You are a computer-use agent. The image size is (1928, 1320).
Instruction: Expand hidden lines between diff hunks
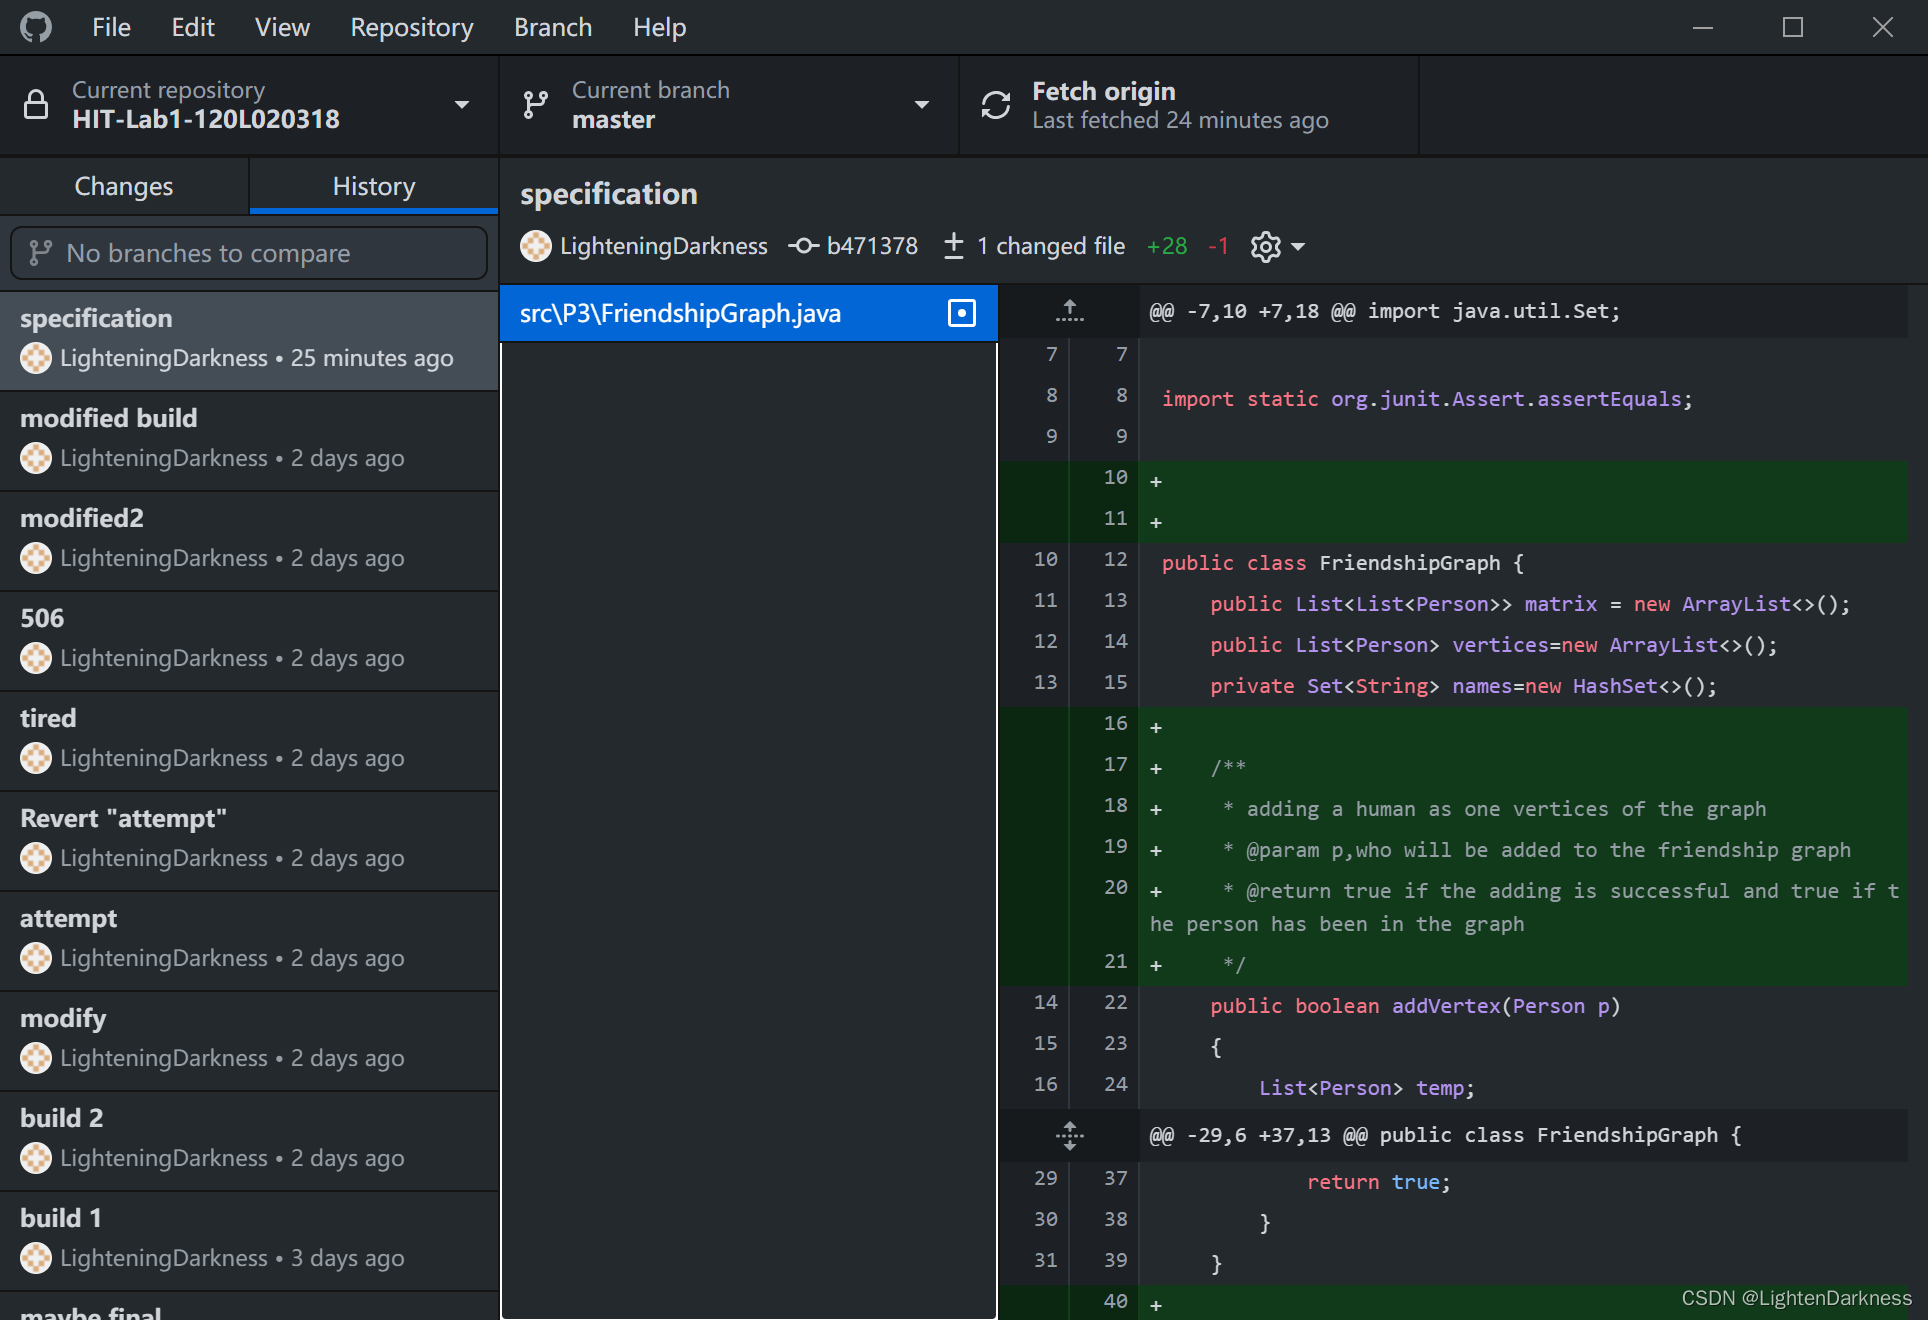pos(1069,1135)
